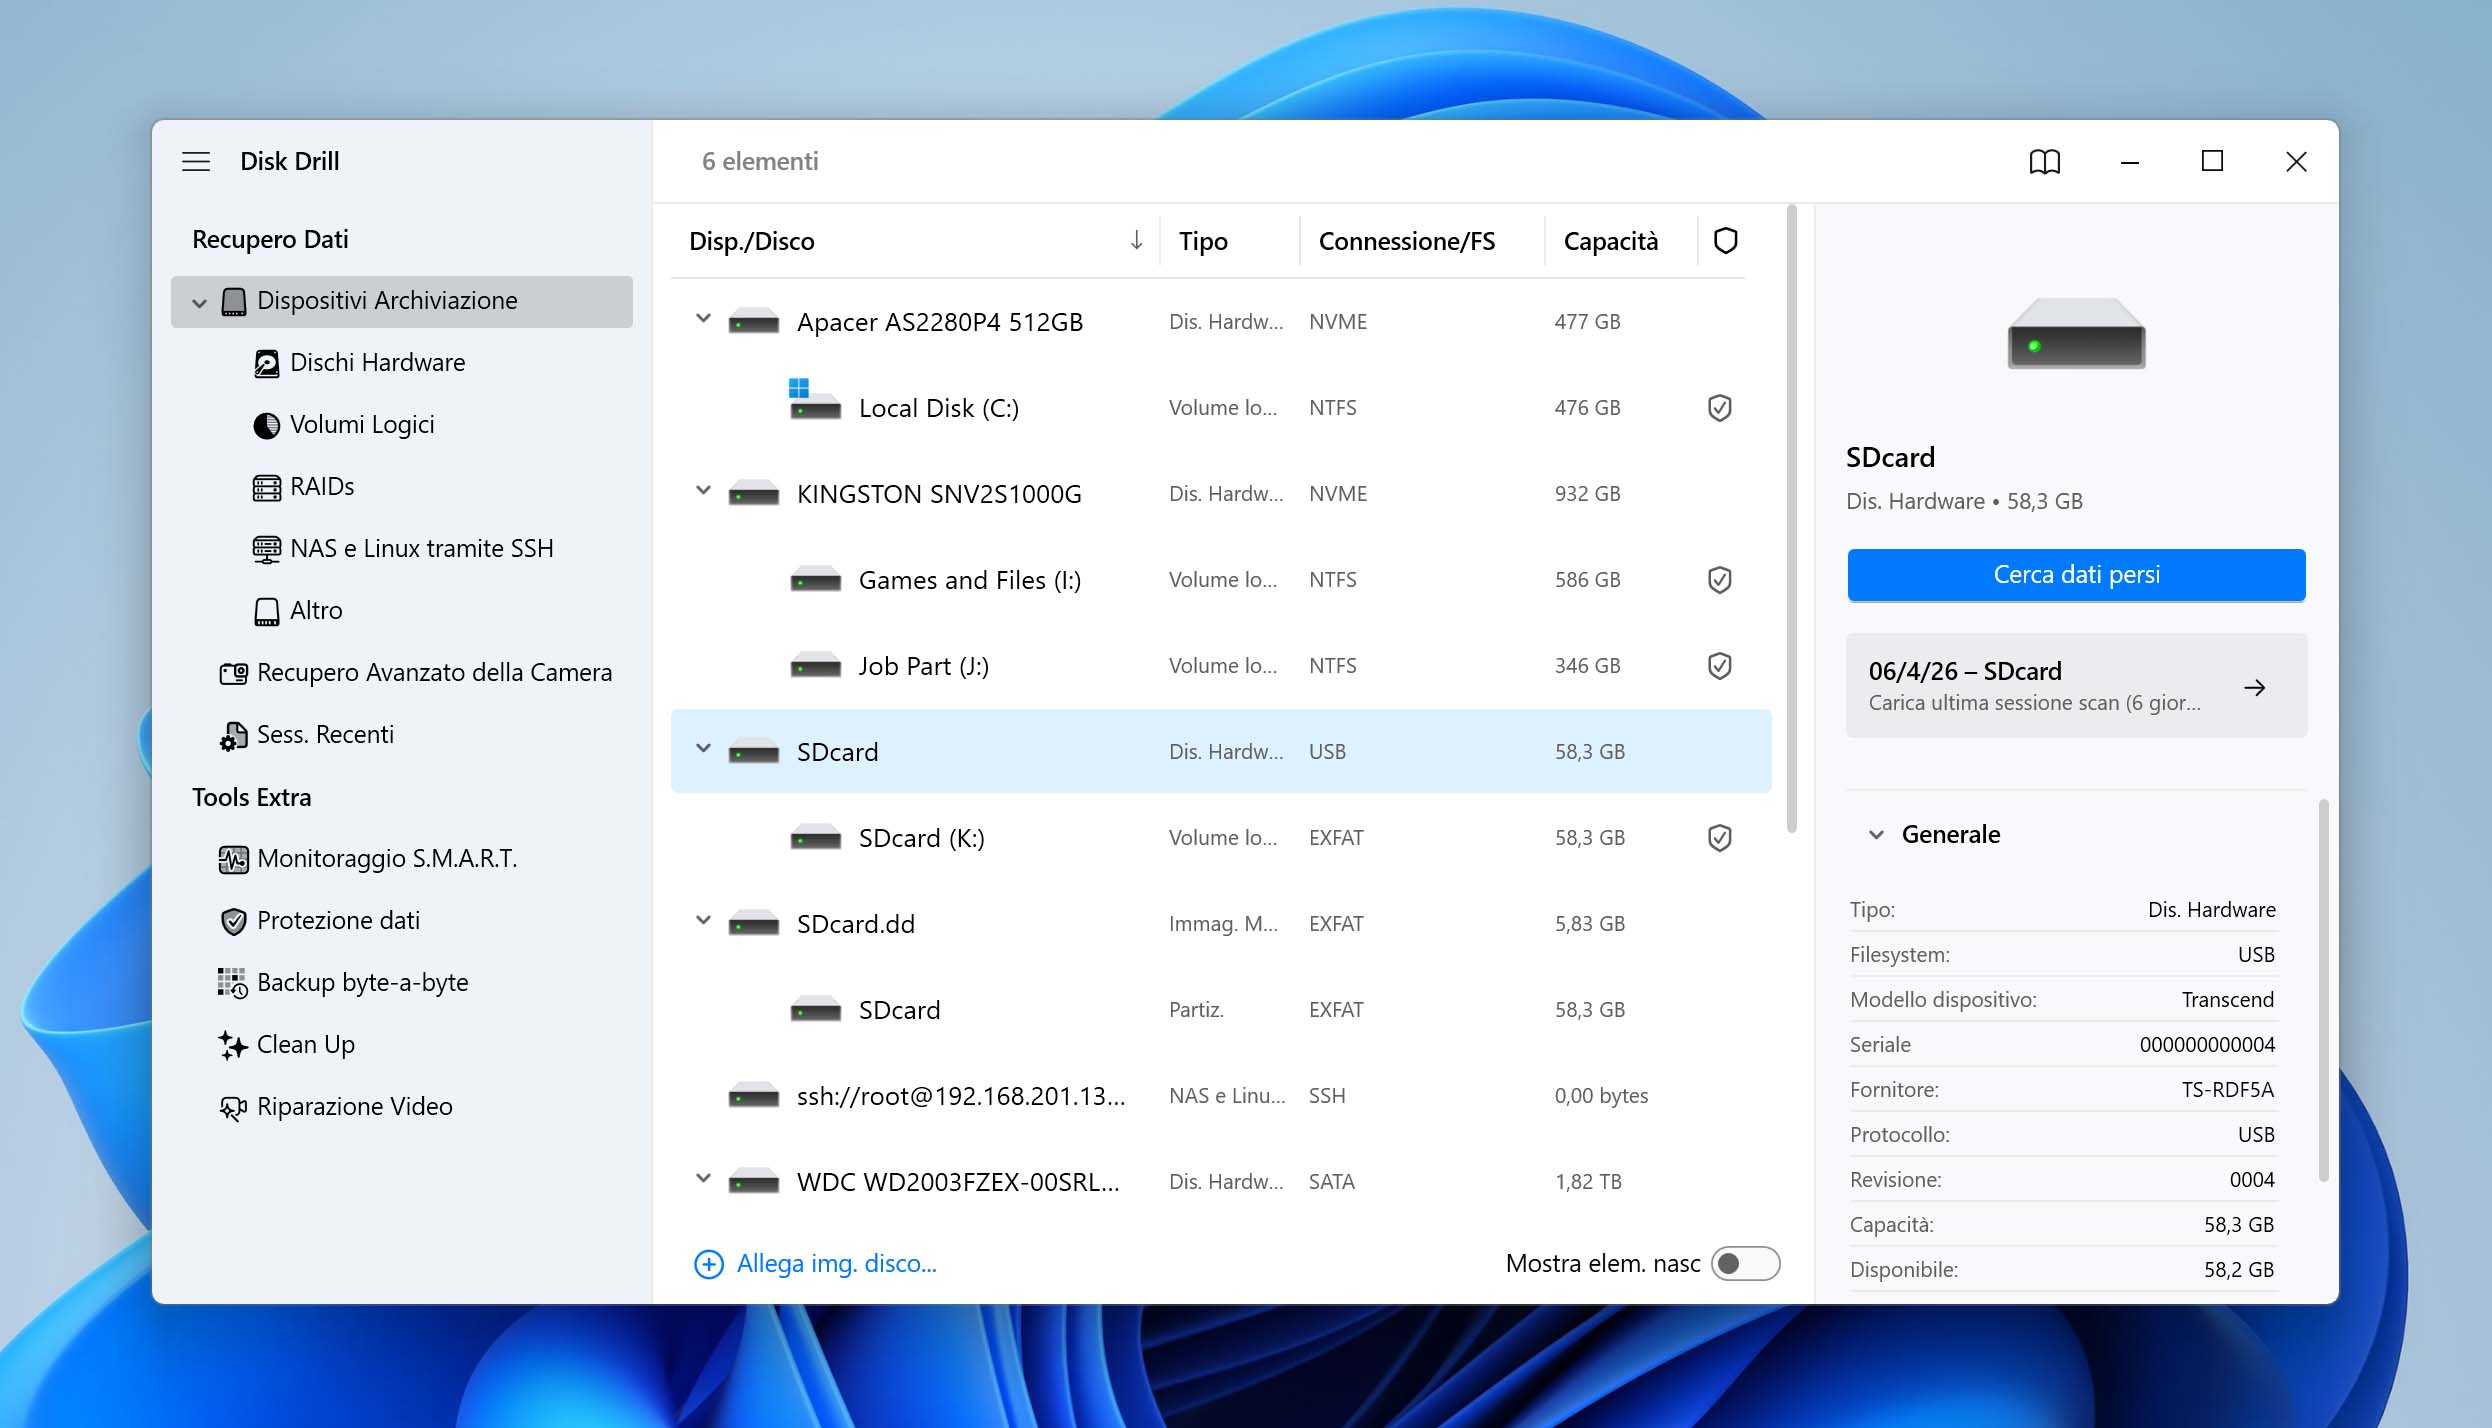Open Recupero Avanzato della Camera
Image resolution: width=2492 pixels, height=1428 pixels.
pos(402,673)
